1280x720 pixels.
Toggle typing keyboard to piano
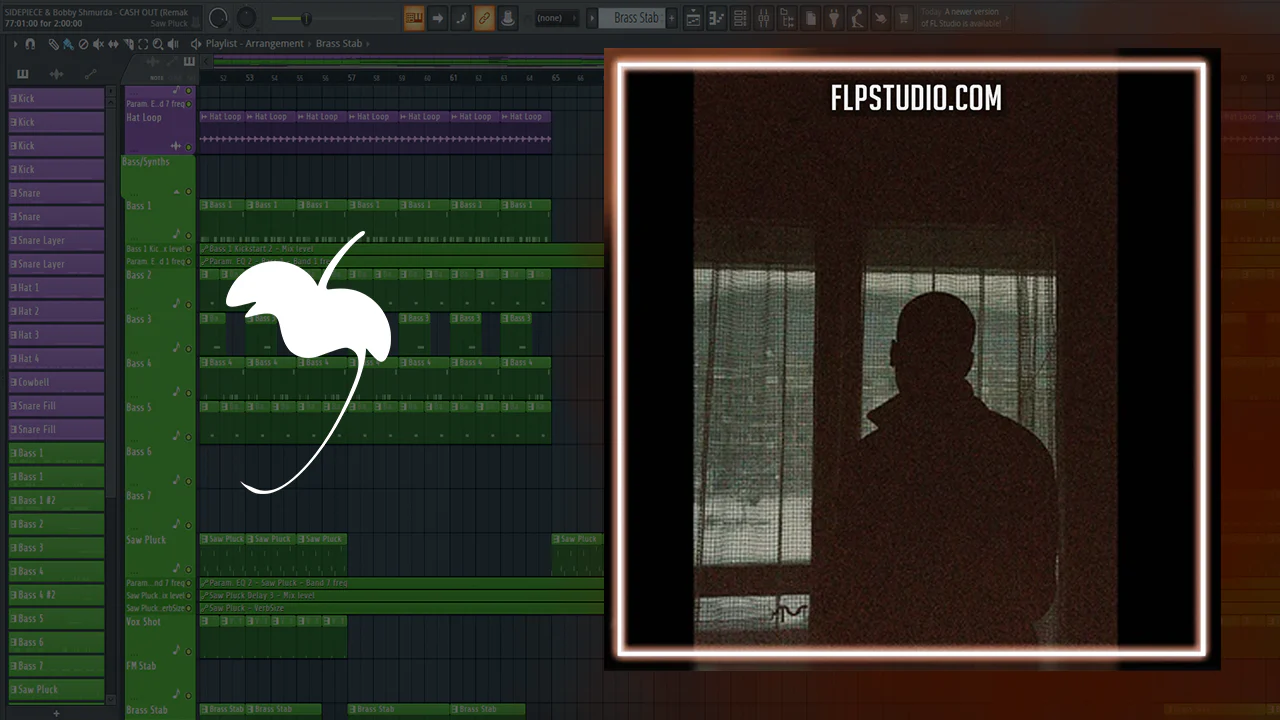[x=414, y=18]
